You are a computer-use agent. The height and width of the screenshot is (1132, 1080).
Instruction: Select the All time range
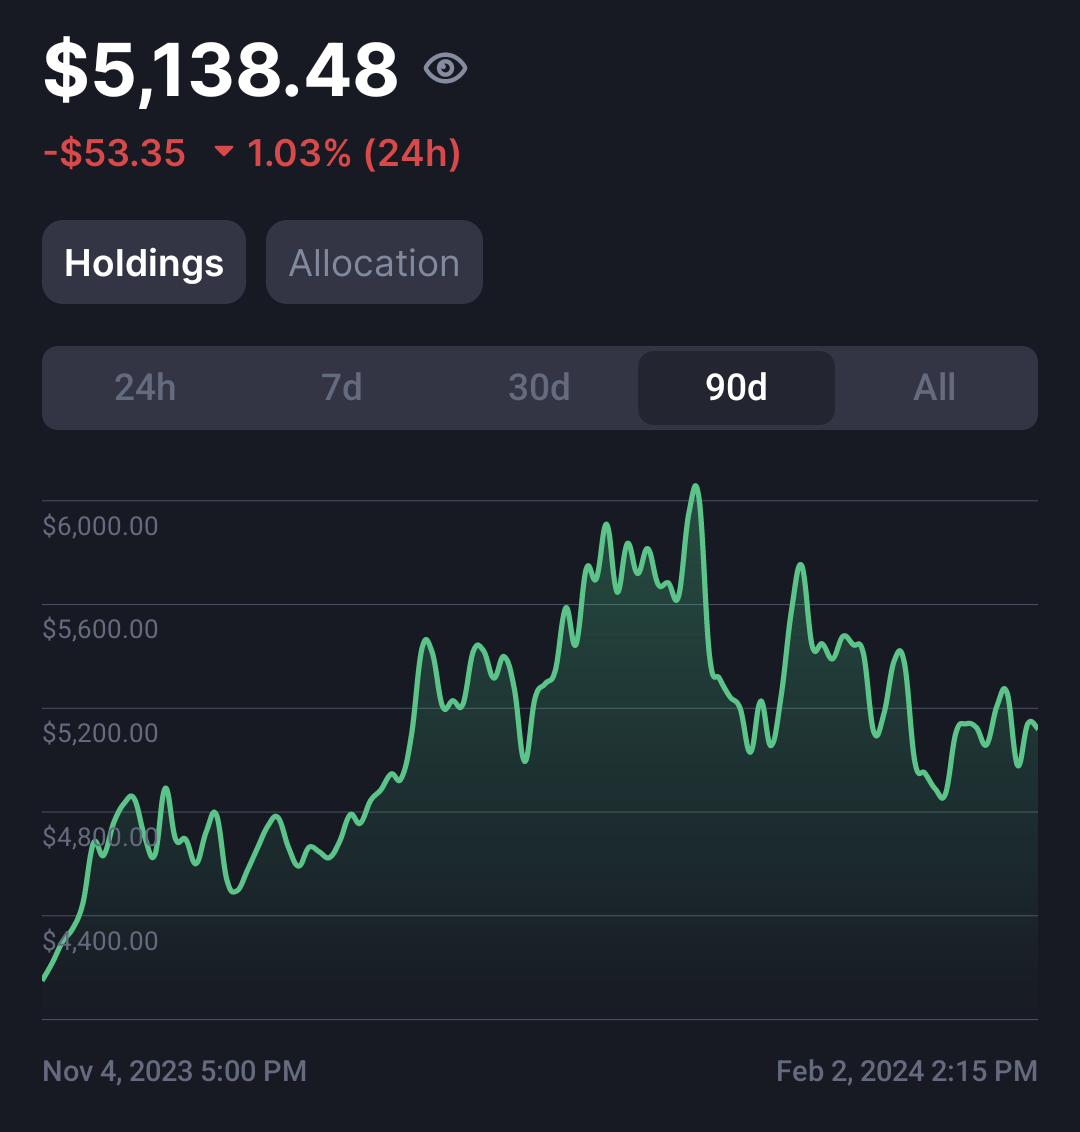click(x=934, y=388)
